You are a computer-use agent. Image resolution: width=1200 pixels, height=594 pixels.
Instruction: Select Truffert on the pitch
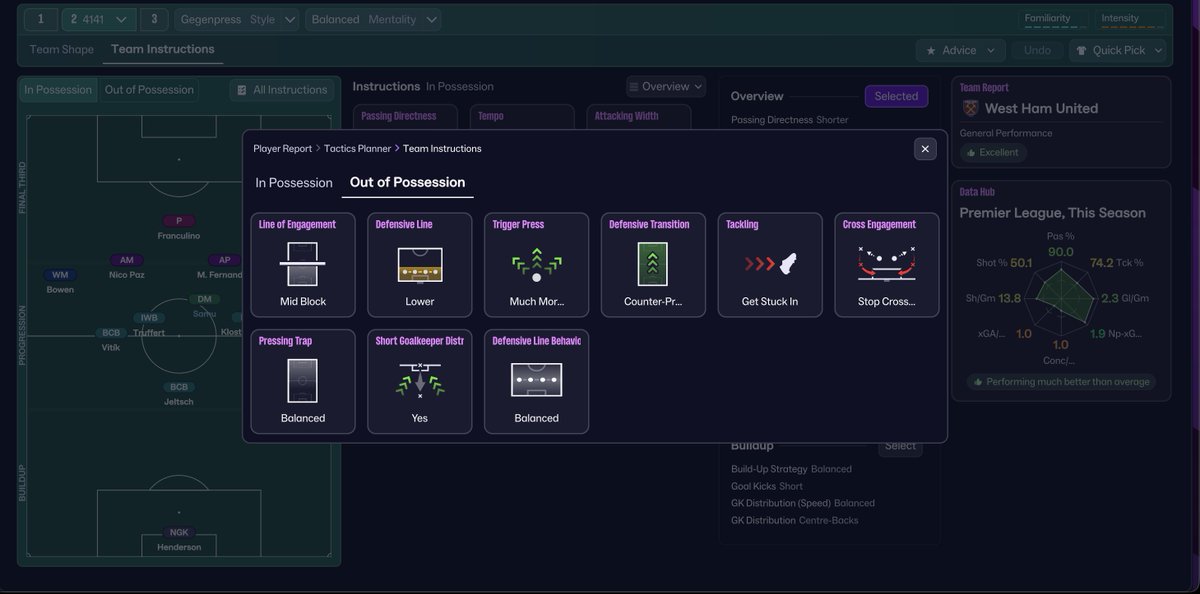pos(149,325)
